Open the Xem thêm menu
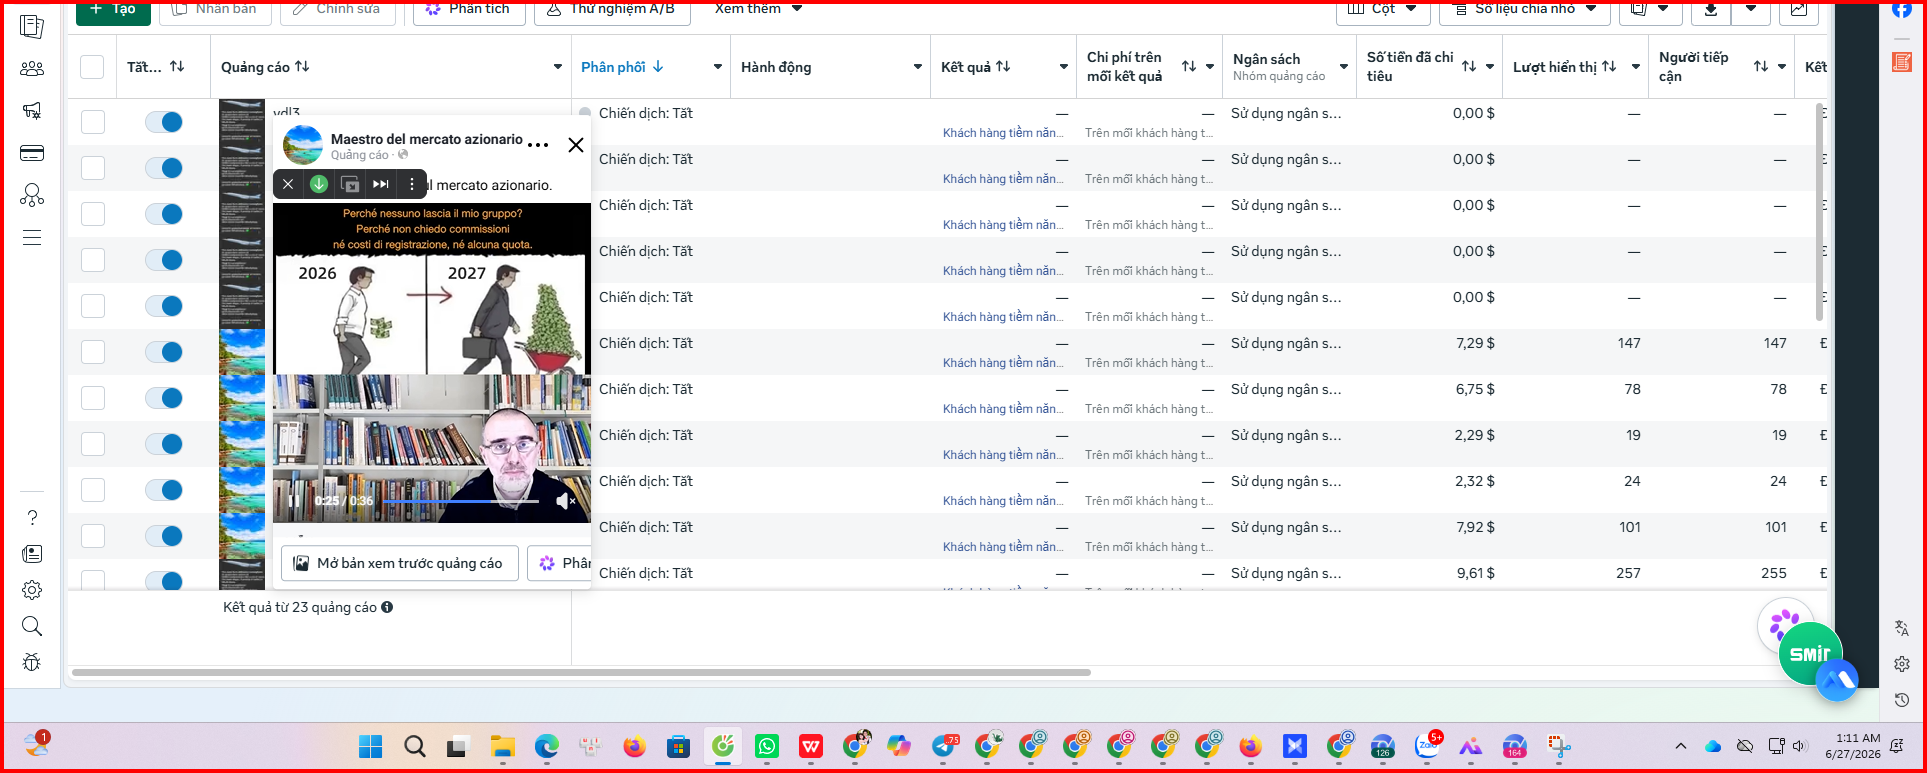Viewport: 1927px width, 773px height. [759, 9]
